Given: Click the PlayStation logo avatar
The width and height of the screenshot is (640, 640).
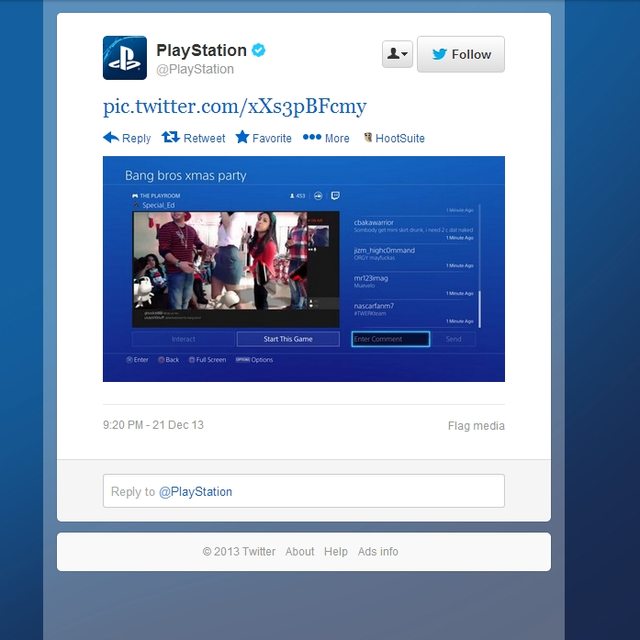Looking at the screenshot, I should point(125,58).
